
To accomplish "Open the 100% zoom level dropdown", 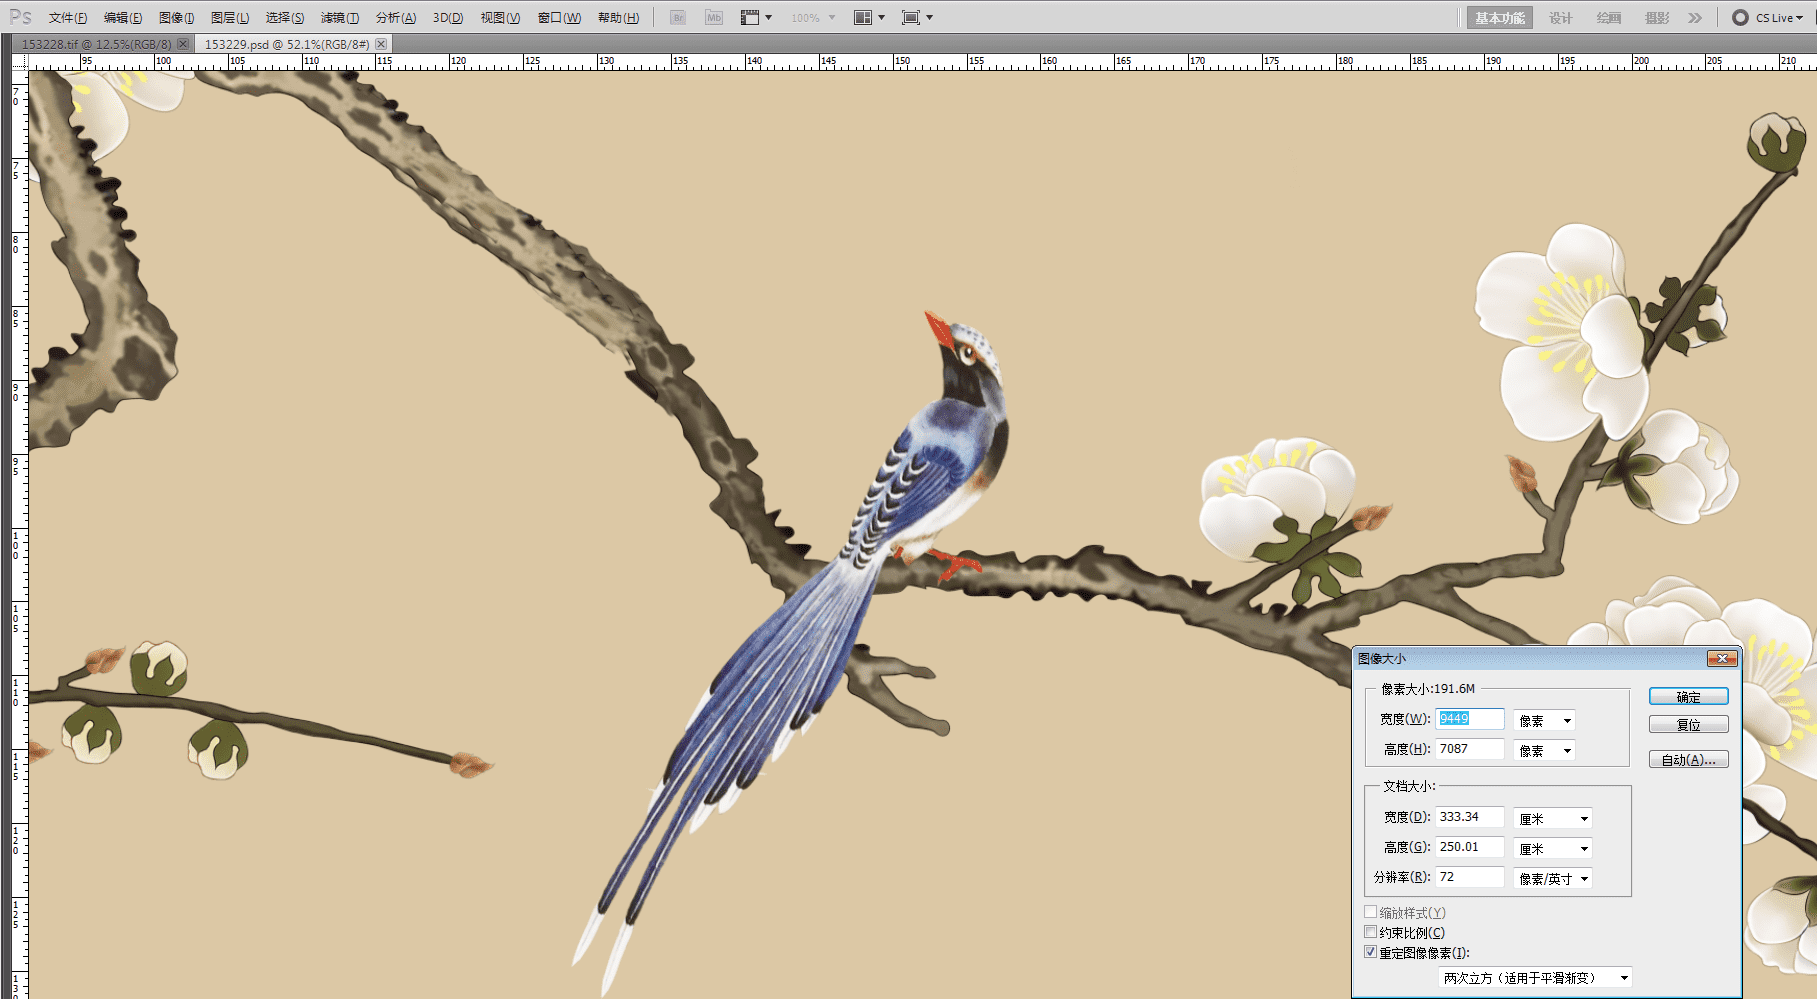I will pos(813,18).
